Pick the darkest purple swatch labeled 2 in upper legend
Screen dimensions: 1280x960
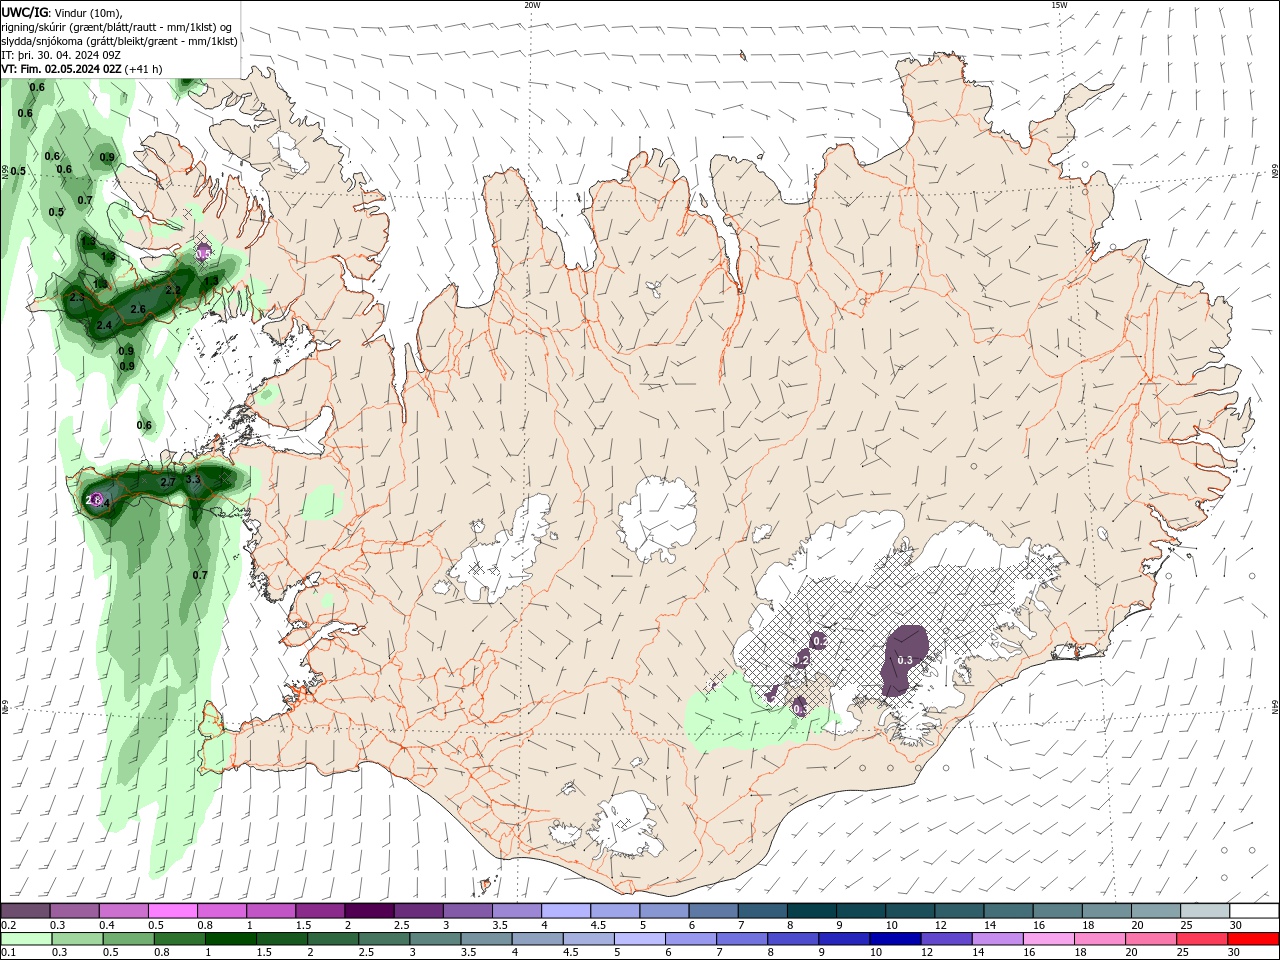click(369, 911)
